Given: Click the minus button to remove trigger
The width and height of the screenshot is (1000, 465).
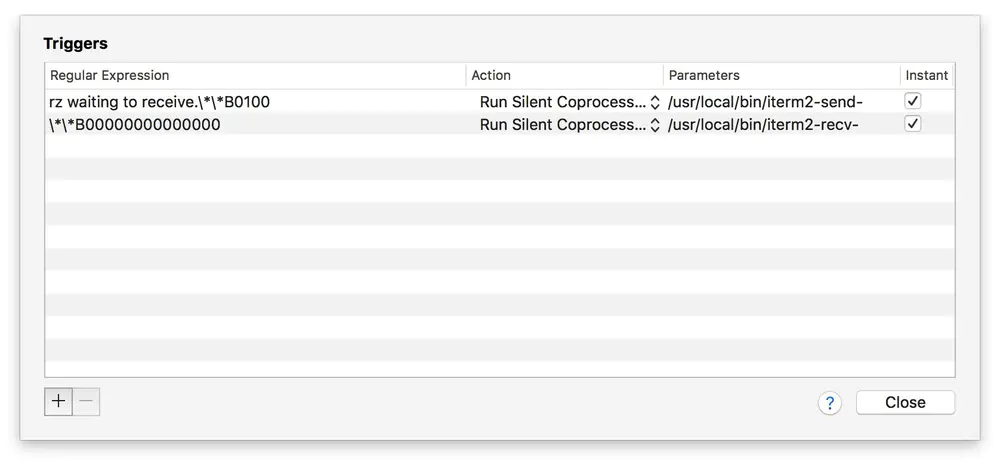Looking at the screenshot, I should (x=86, y=402).
